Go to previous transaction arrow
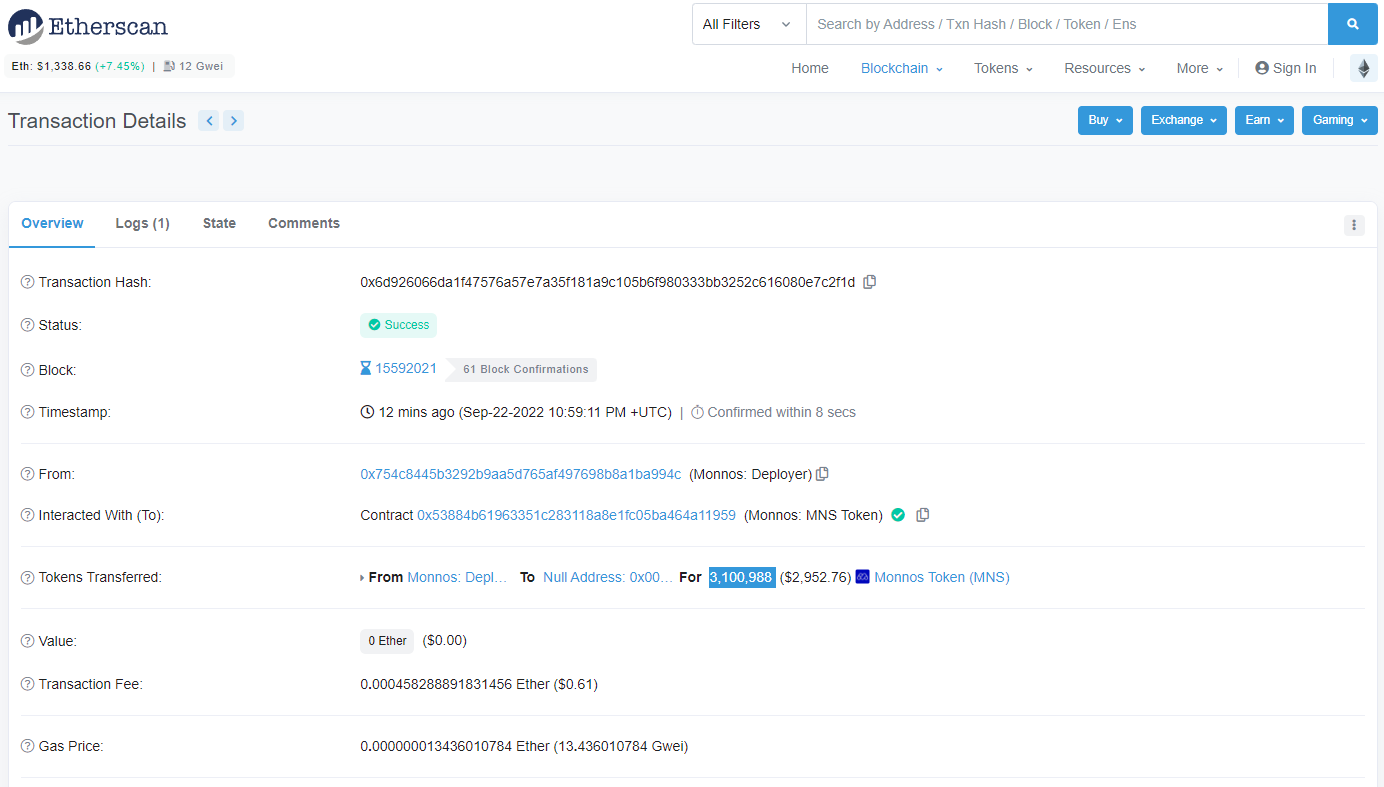The height and width of the screenshot is (787, 1384). pos(209,121)
